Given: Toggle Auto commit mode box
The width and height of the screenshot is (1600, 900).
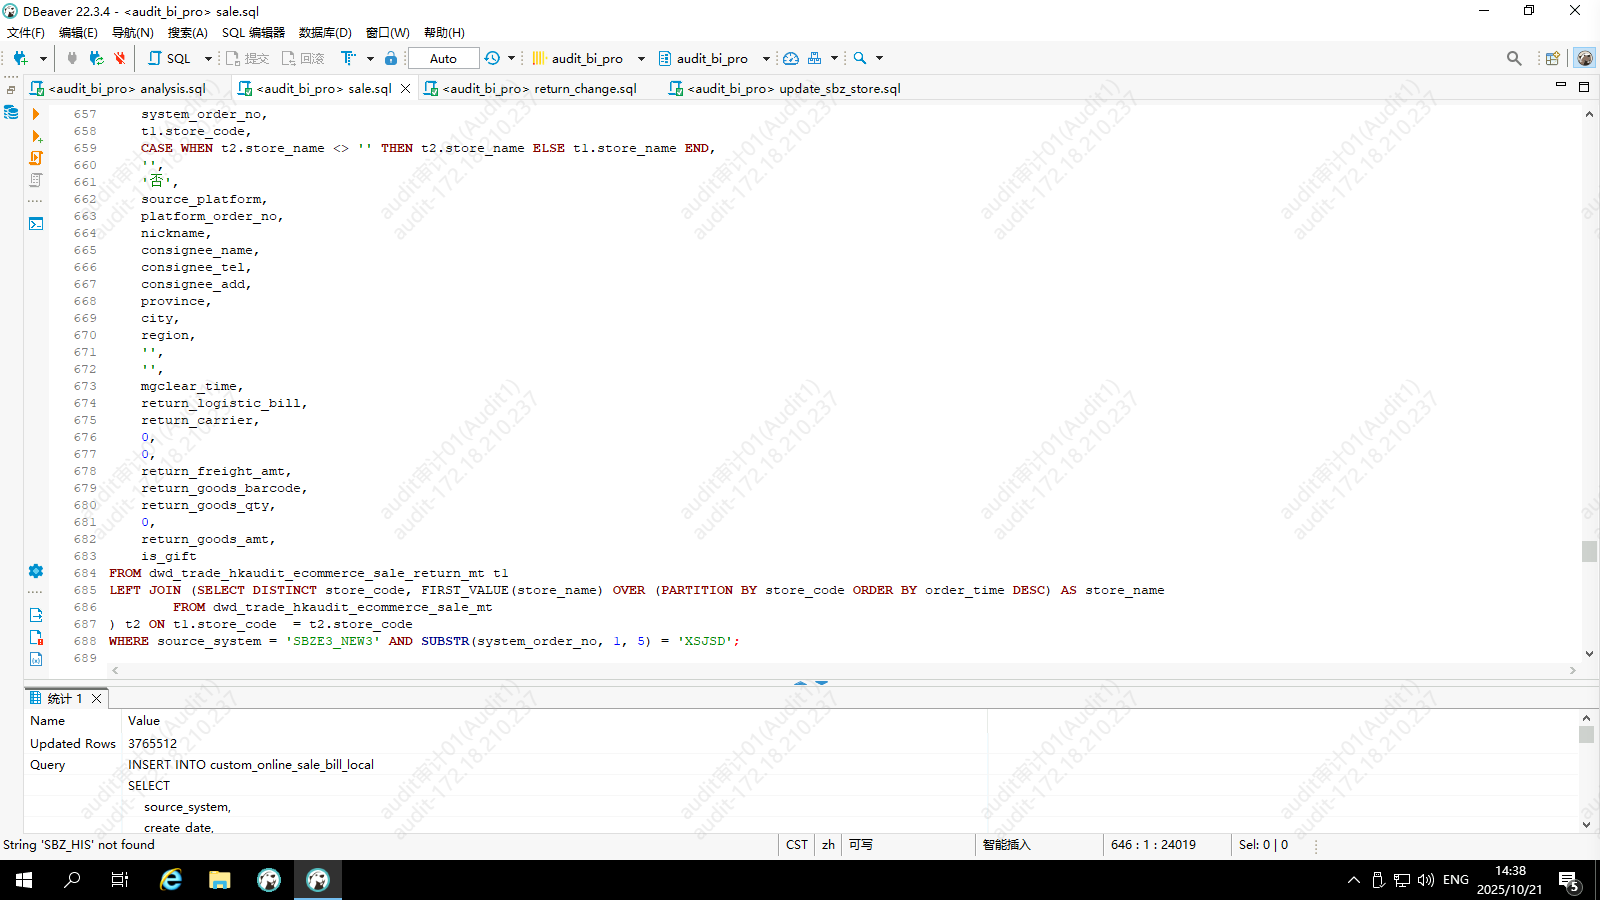Looking at the screenshot, I should tap(443, 58).
